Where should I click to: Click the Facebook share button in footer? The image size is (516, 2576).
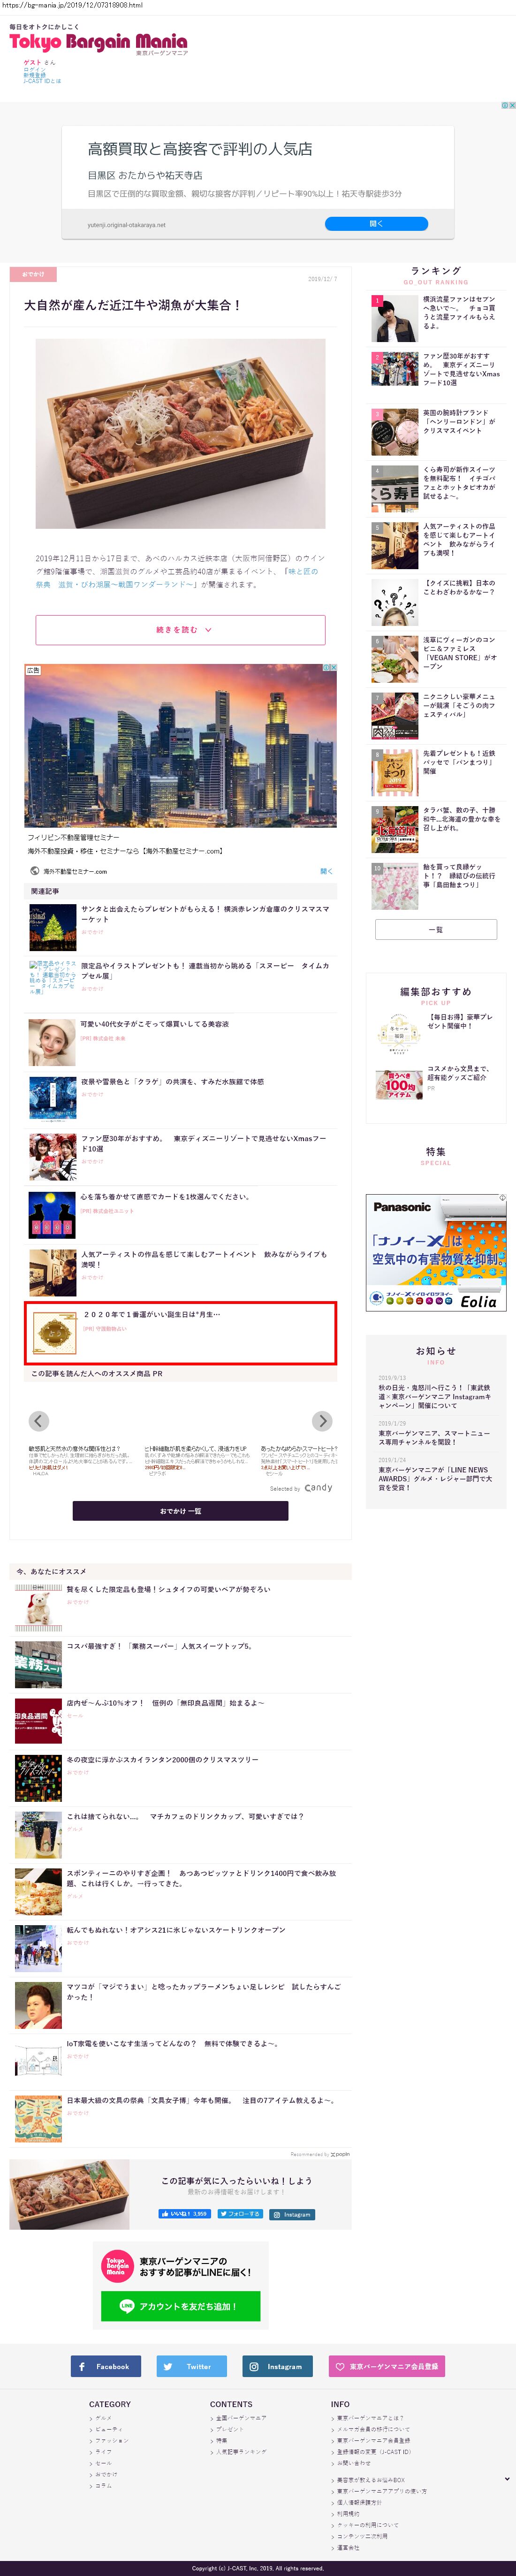[105, 2366]
